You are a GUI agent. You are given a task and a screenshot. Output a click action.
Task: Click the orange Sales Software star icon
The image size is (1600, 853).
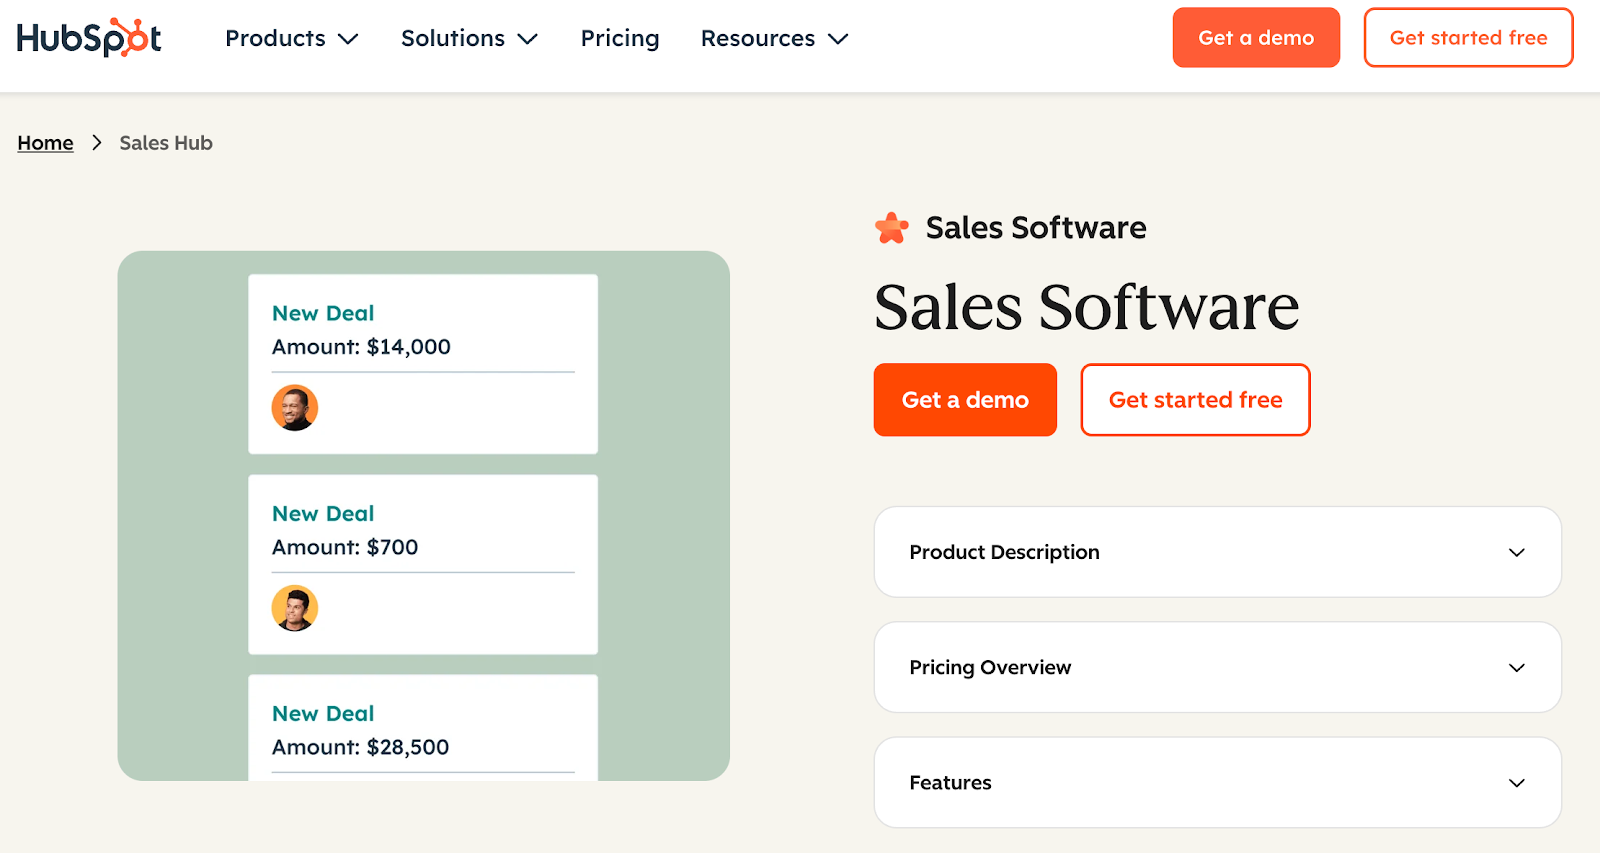coord(892,228)
